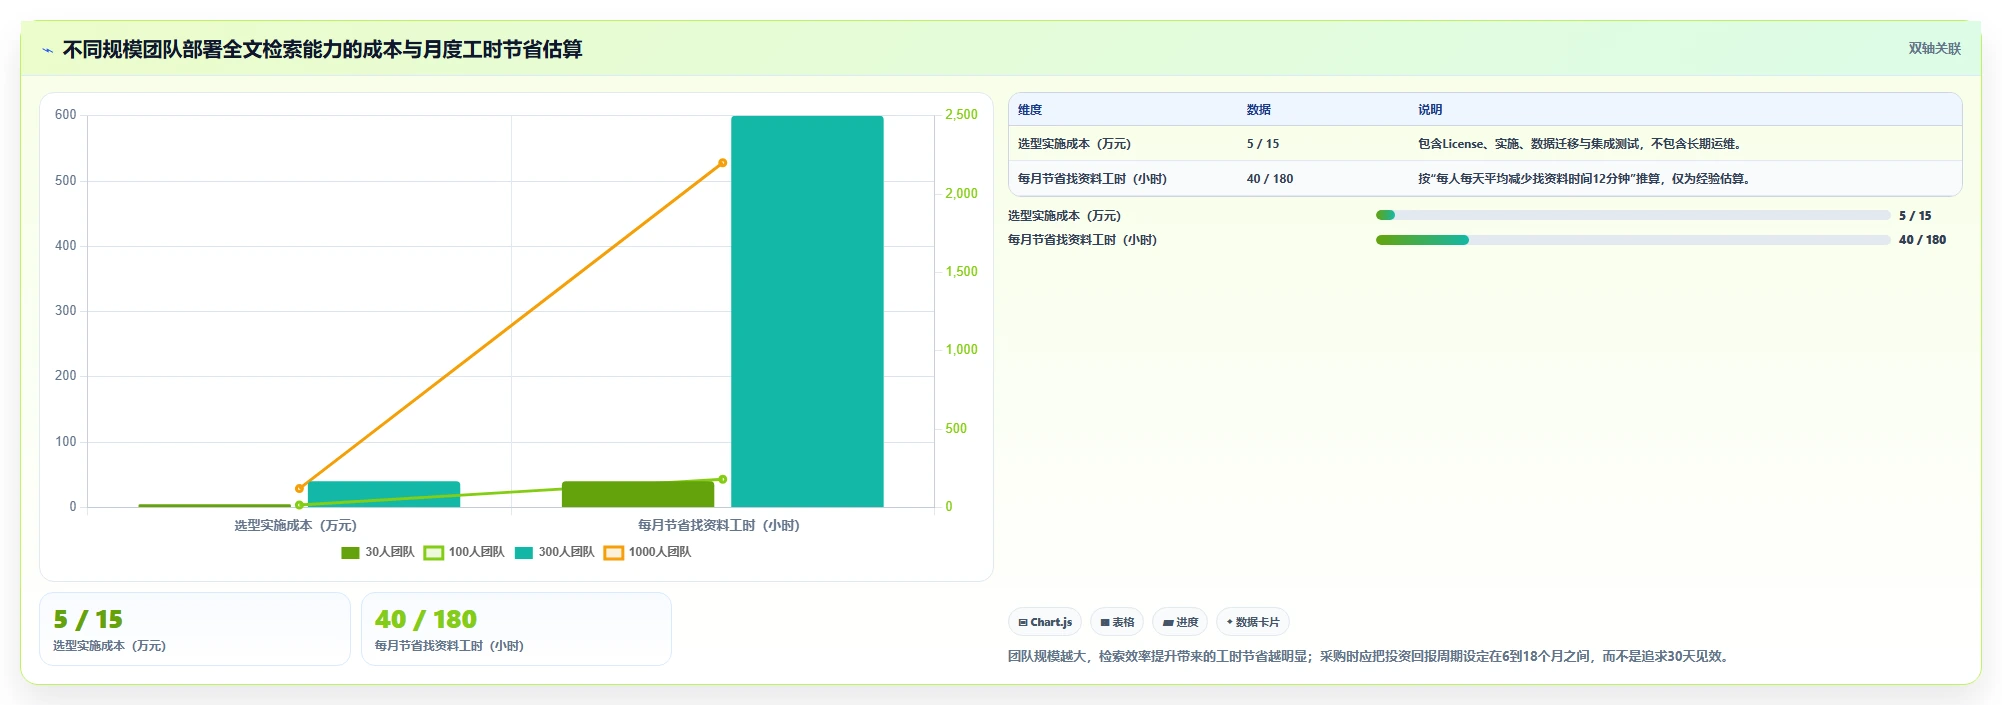The width and height of the screenshot is (2002, 705).
Task: Click the 数据 table column header
Action: coord(1258,110)
